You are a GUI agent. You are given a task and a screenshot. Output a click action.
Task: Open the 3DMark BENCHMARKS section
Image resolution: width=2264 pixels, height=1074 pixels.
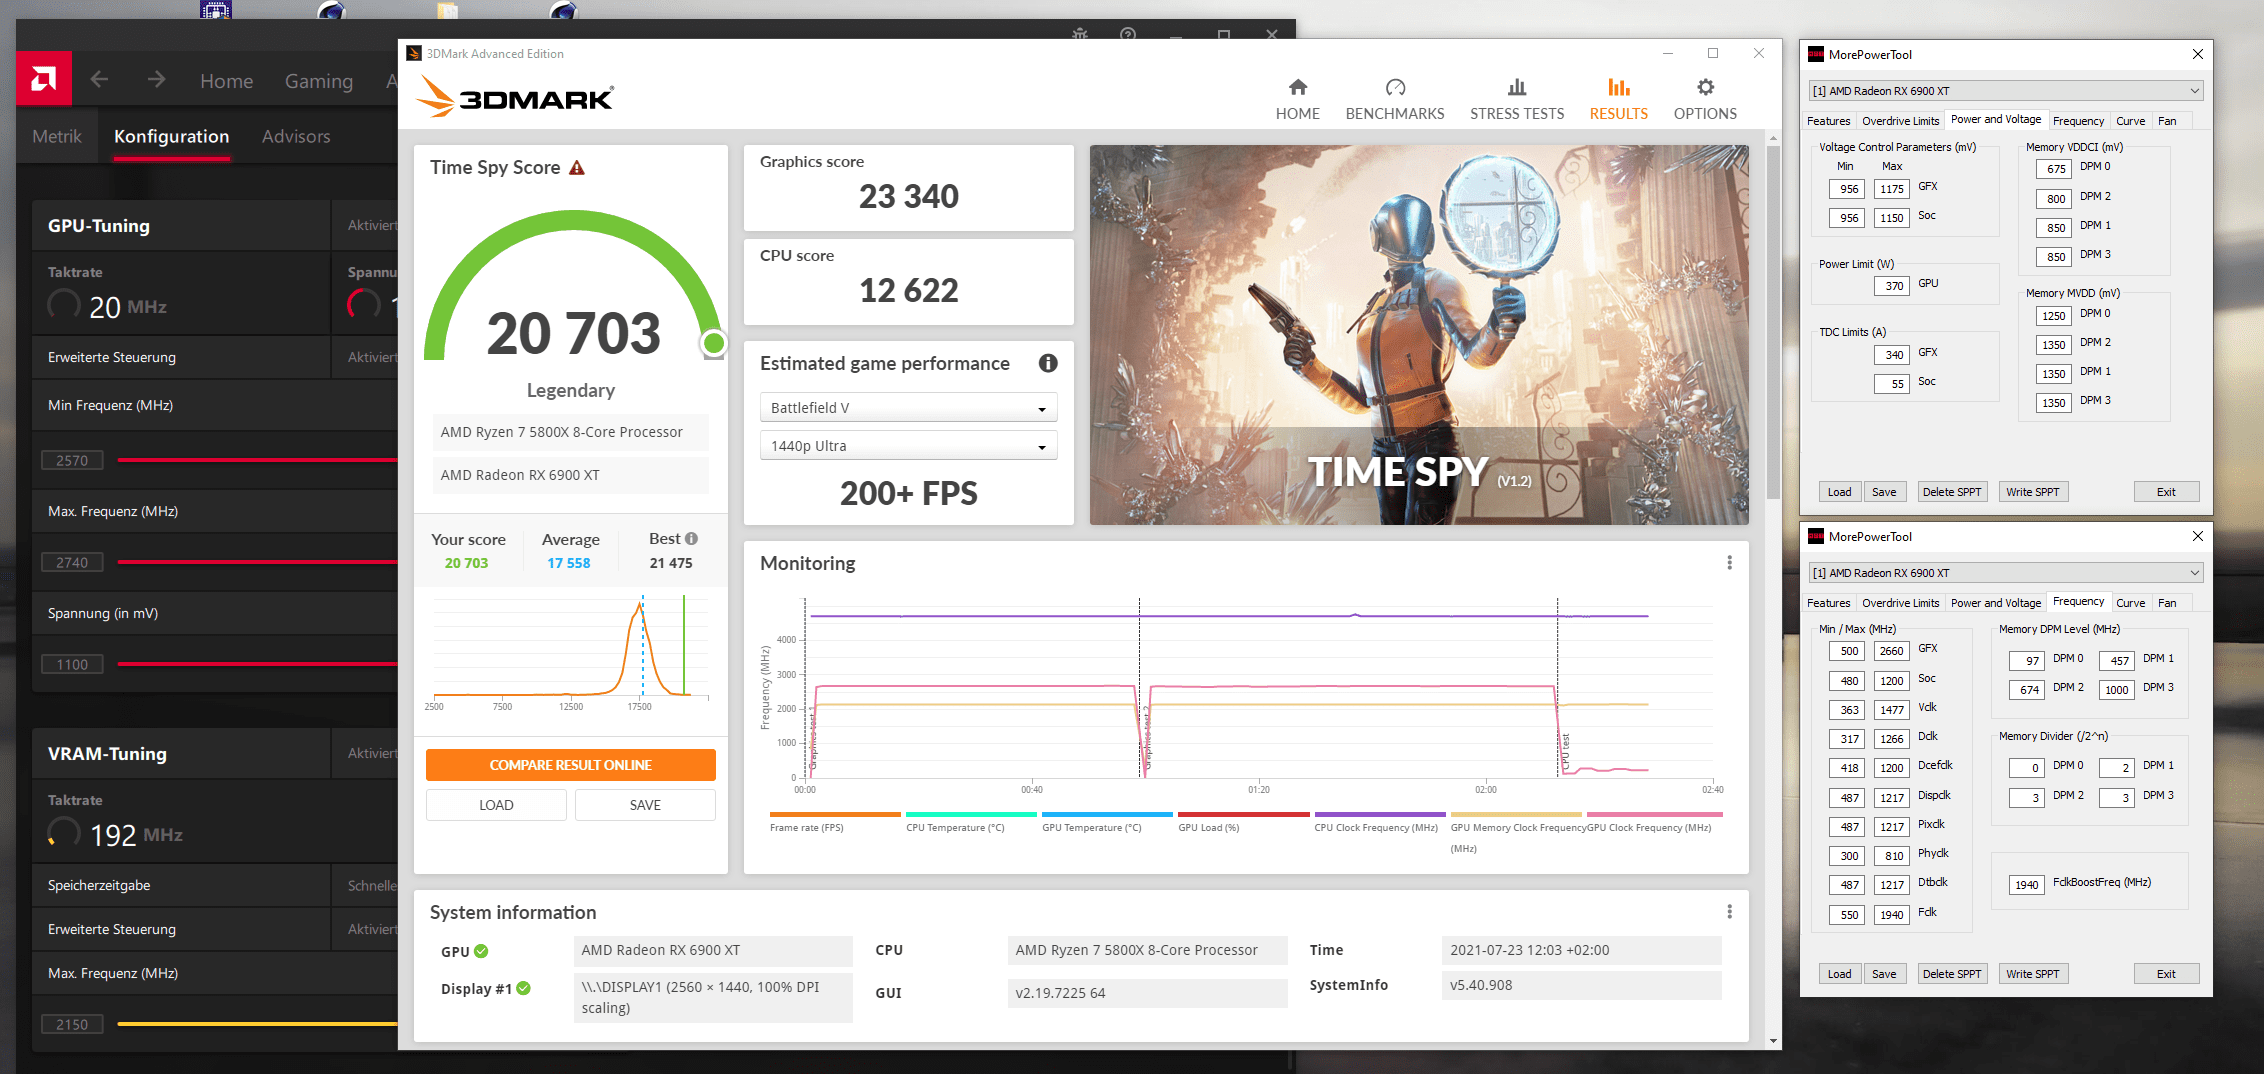coord(1394,99)
